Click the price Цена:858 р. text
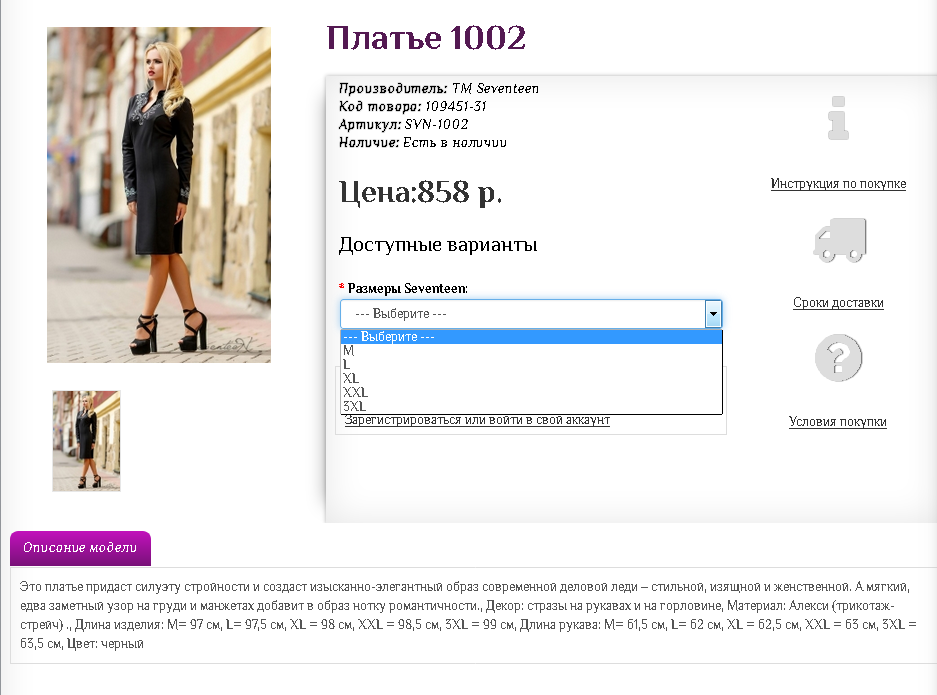The image size is (937, 695). click(x=420, y=192)
